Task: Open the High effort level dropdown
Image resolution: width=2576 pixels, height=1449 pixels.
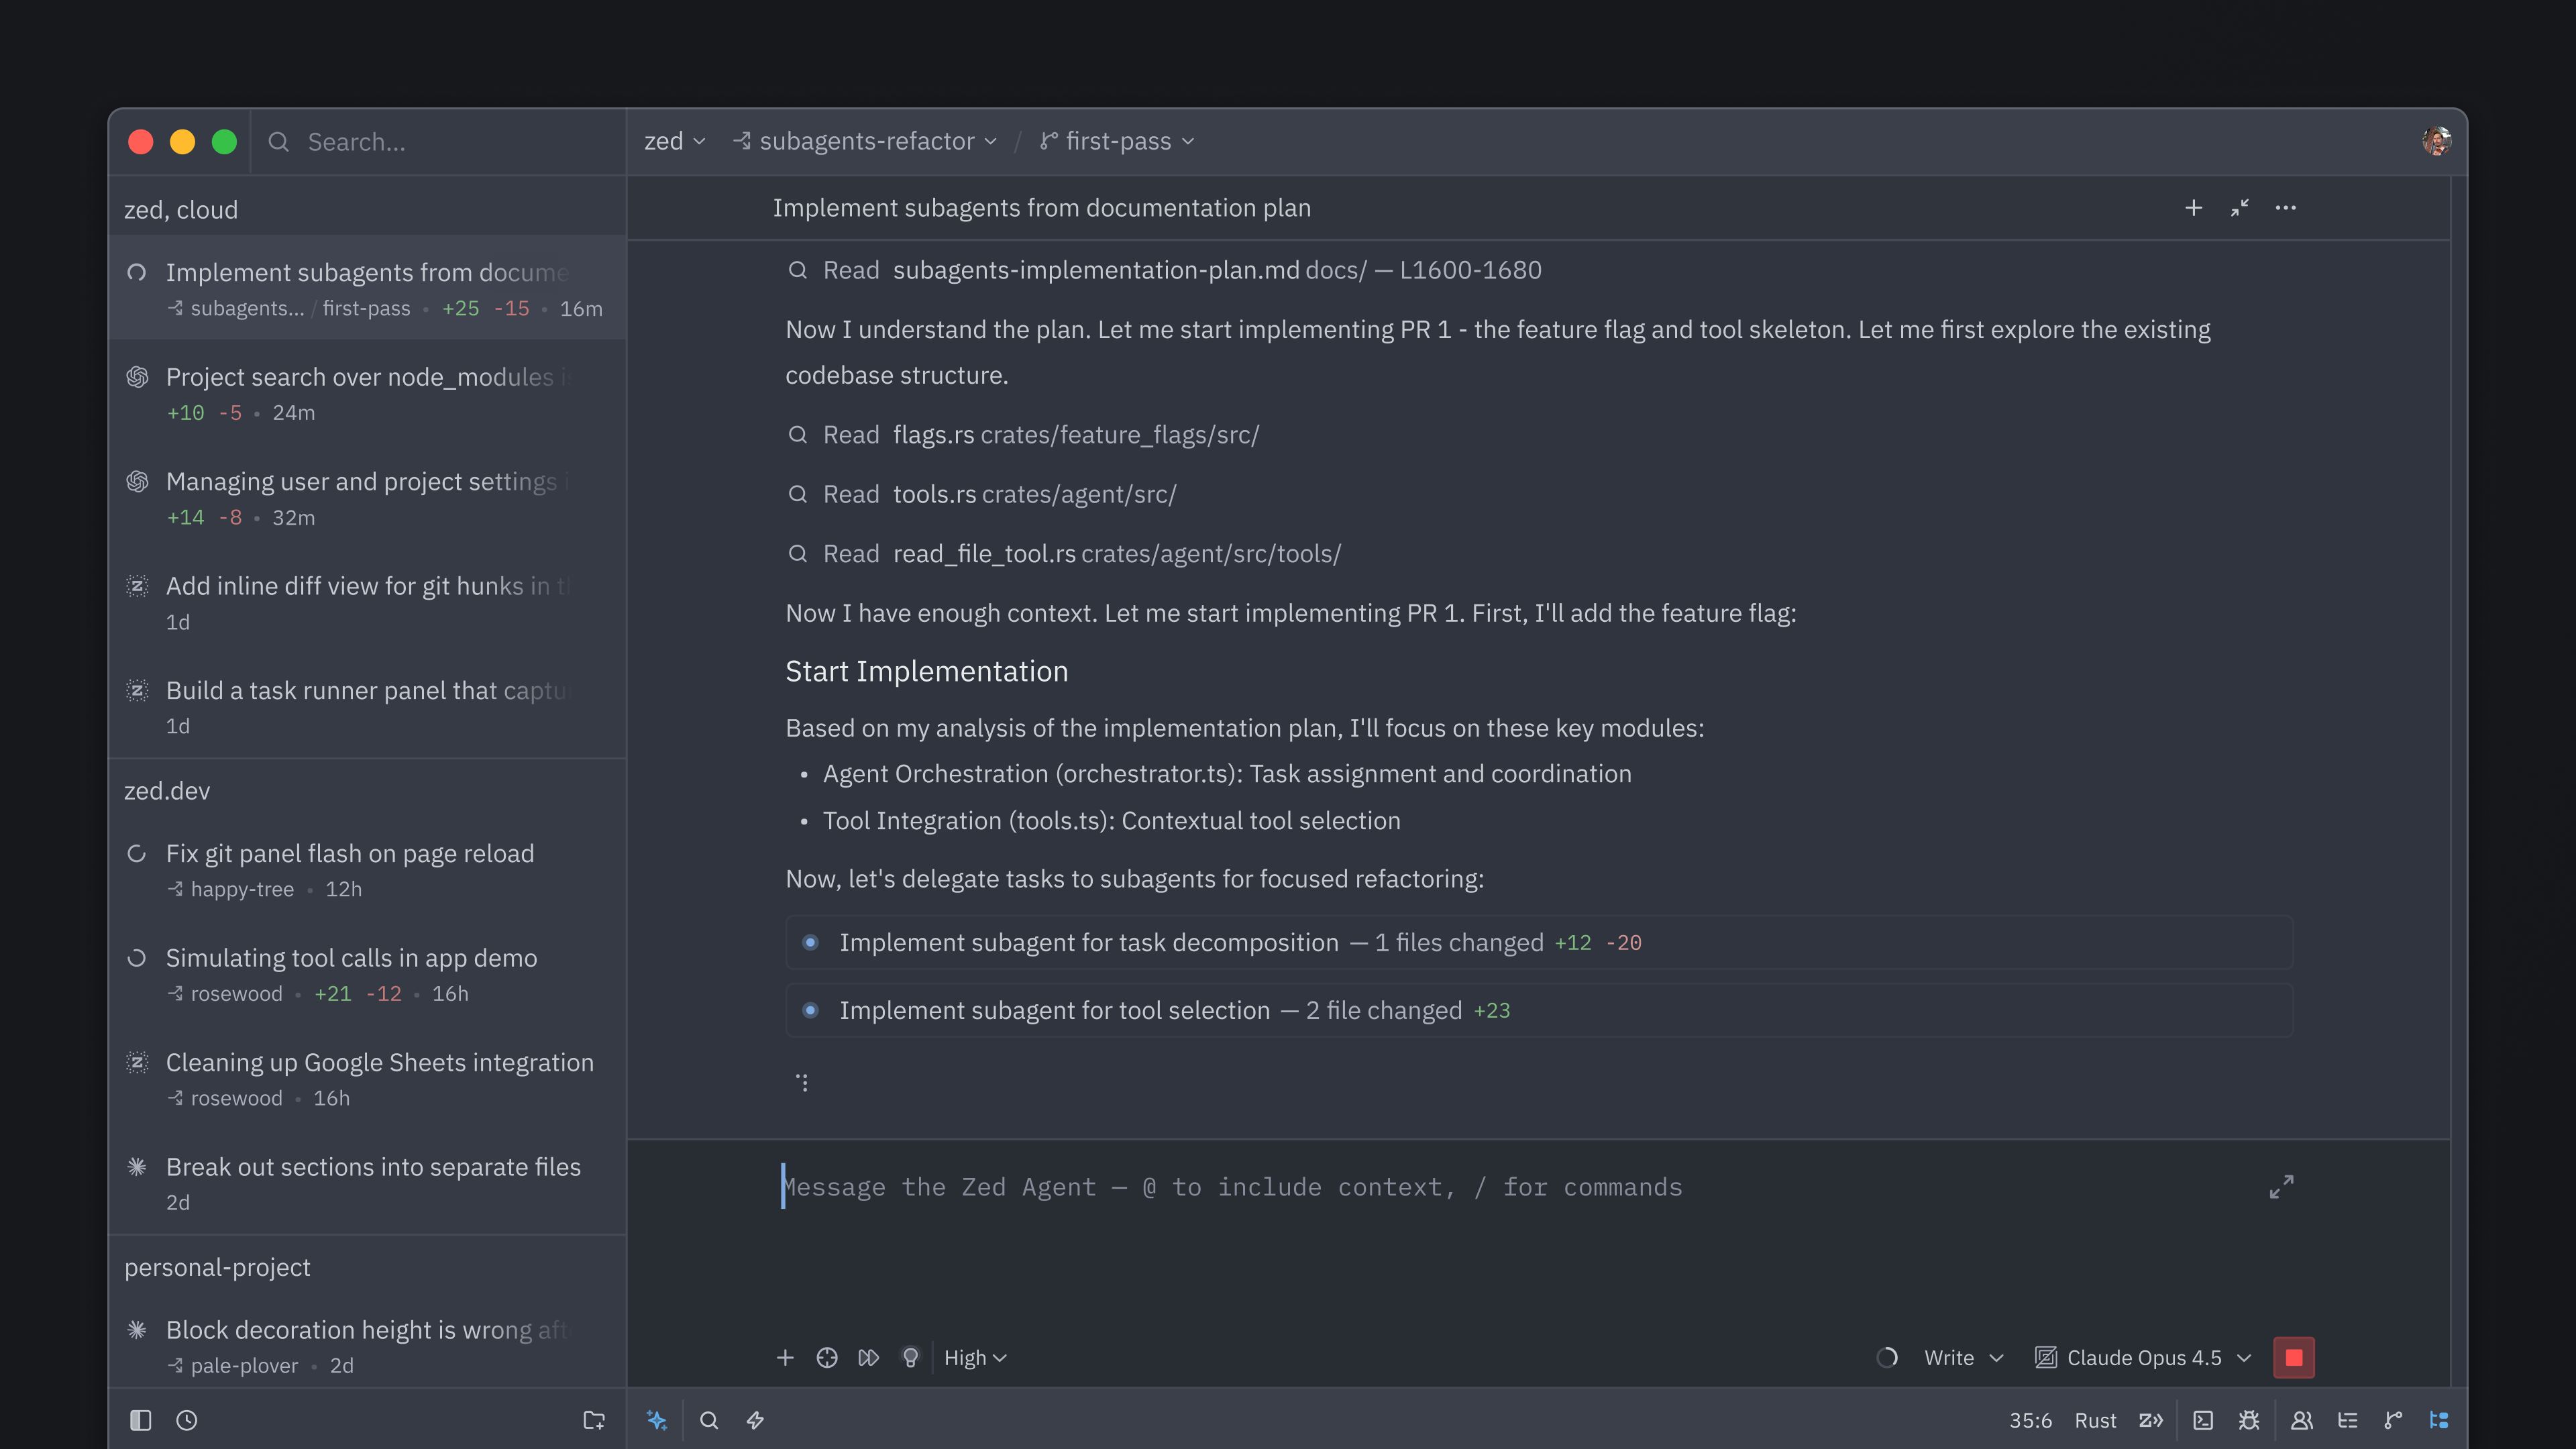Action: click(x=975, y=1358)
